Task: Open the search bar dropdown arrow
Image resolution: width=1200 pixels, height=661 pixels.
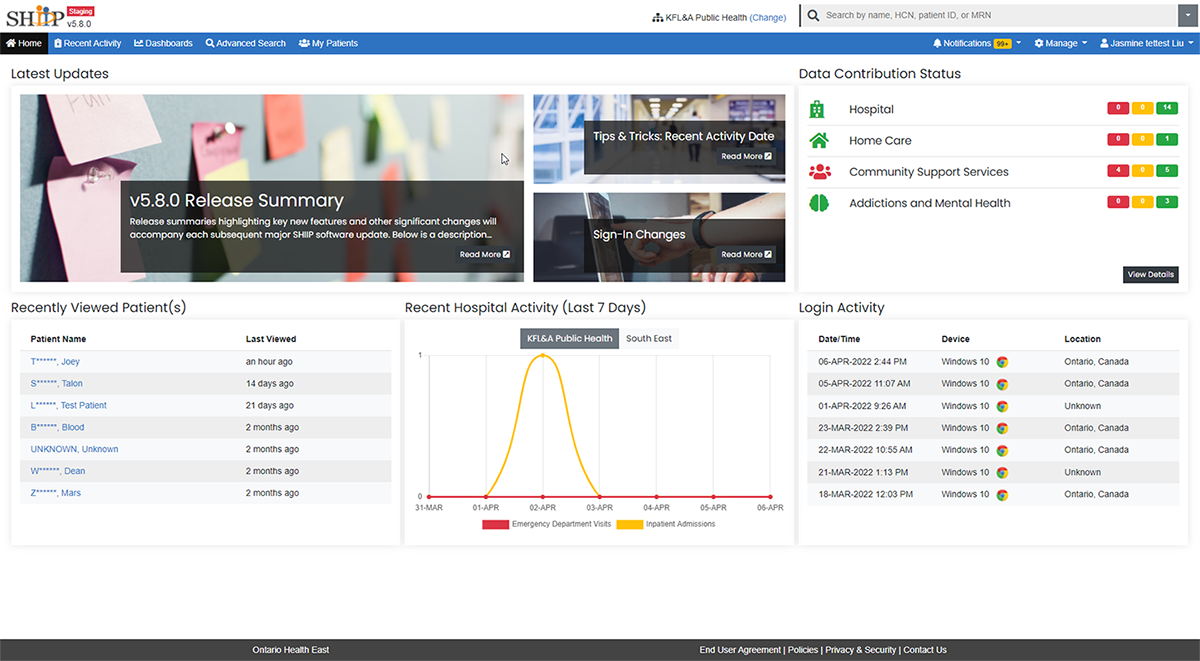Action: click(x=1186, y=16)
